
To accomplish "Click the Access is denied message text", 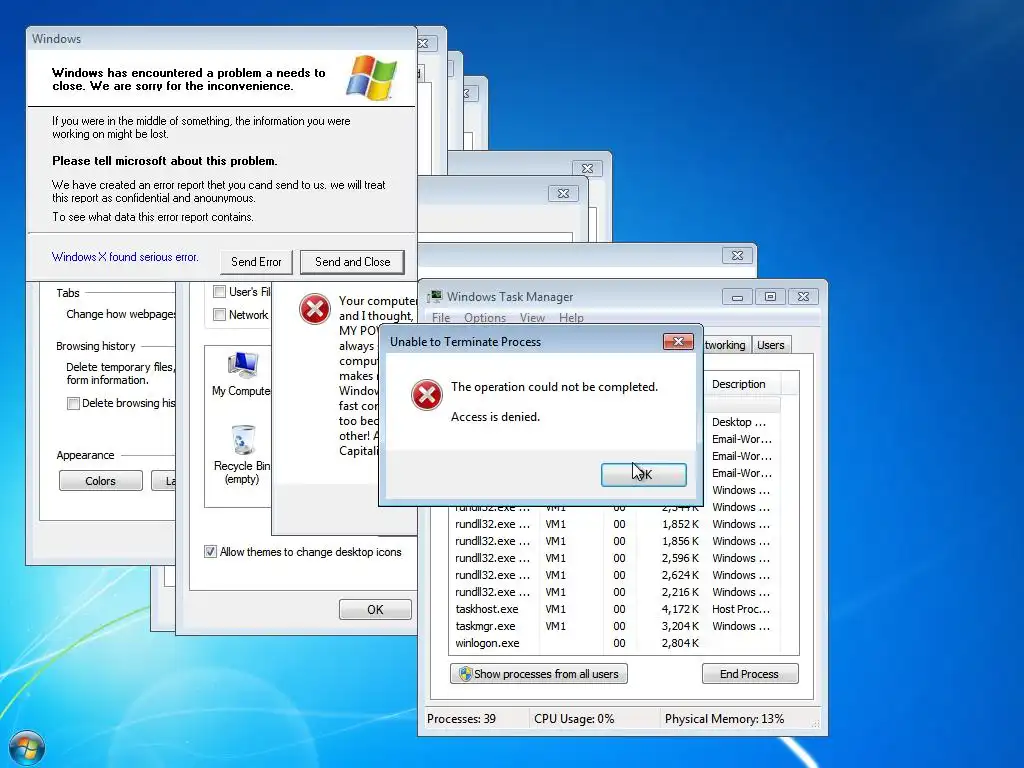I will 495,417.
